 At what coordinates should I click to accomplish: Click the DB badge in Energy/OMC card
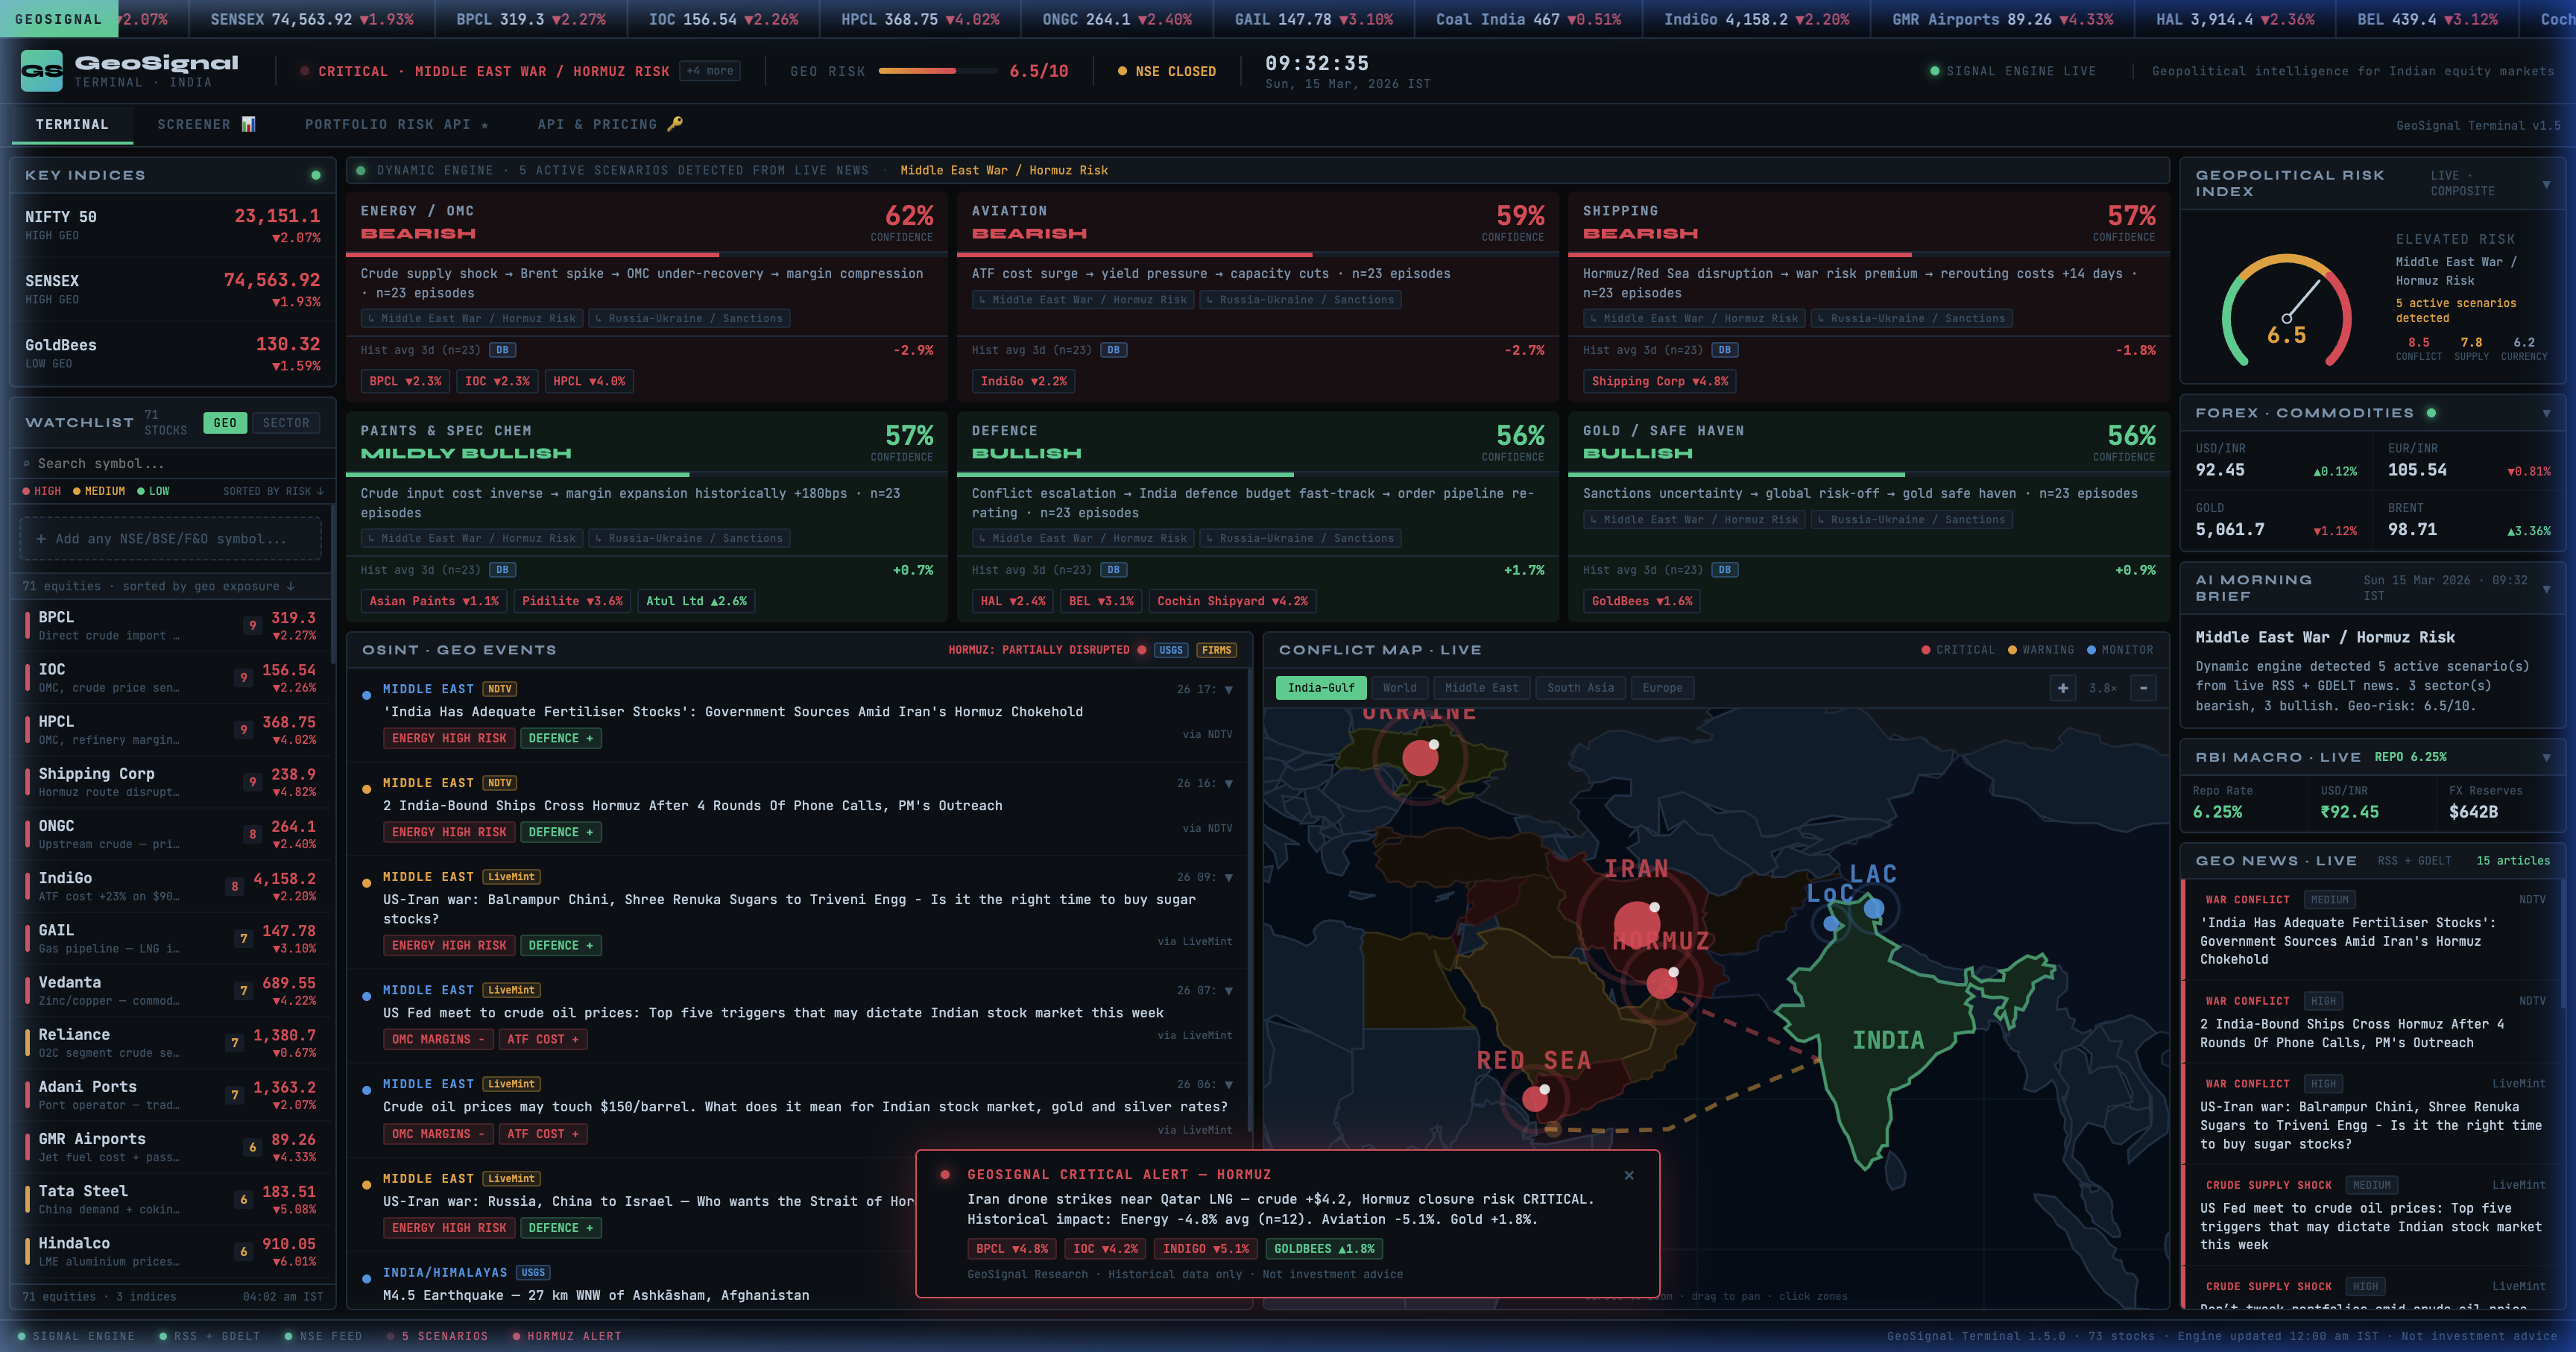tap(502, 350)
